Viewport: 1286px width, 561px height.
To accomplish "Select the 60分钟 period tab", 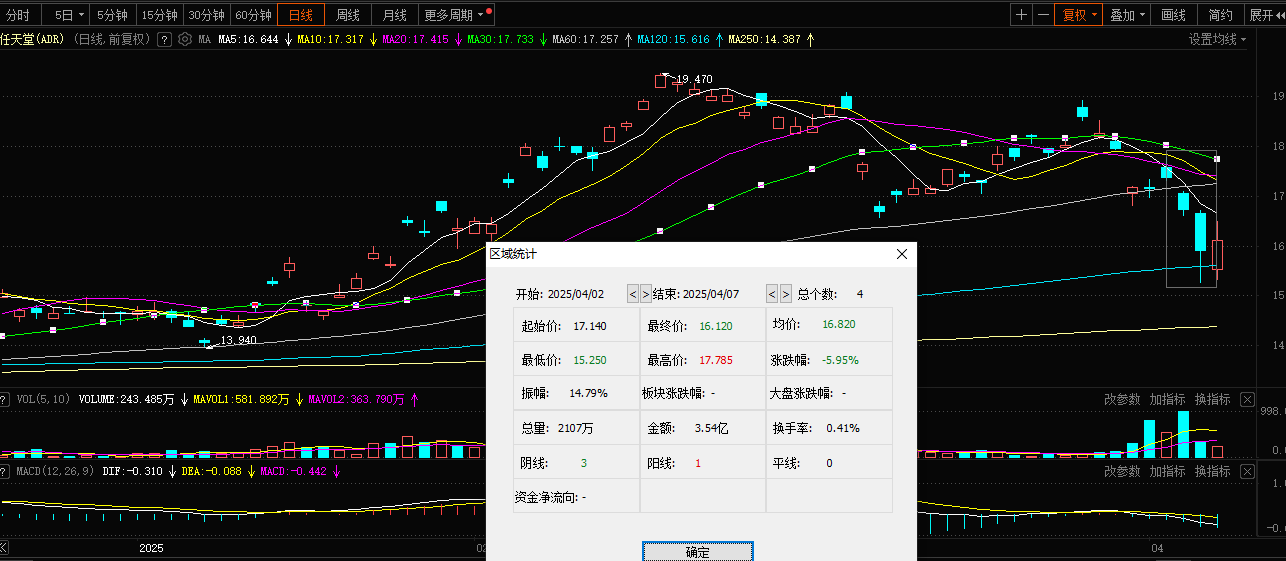I will click(254, 15).
